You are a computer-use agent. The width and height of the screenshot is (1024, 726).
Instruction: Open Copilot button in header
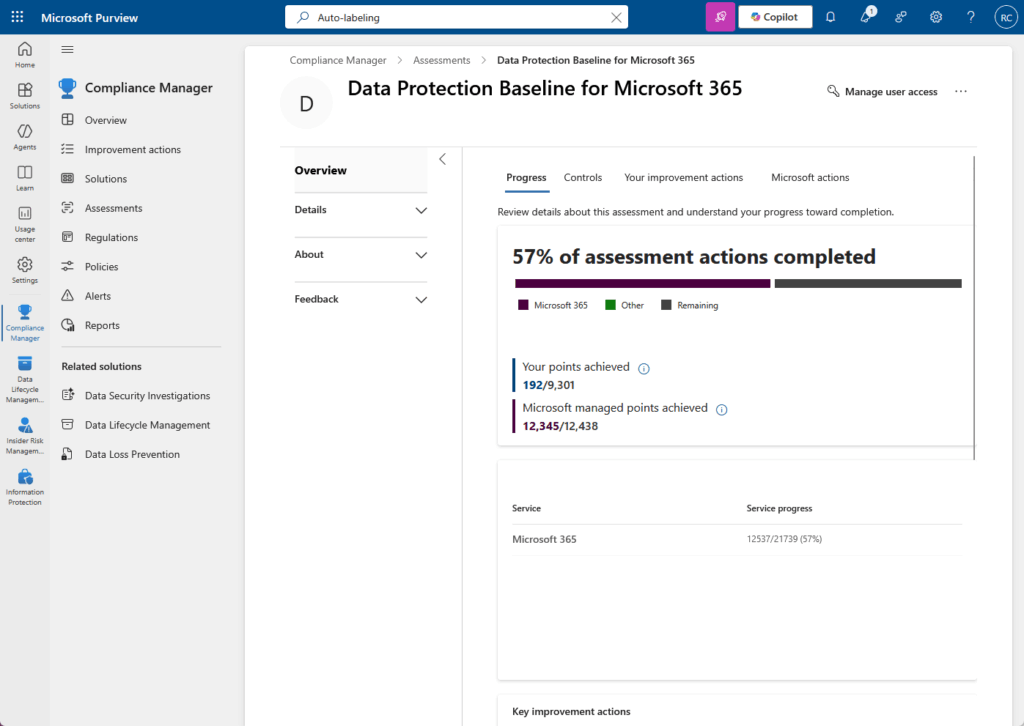(775, 17)
